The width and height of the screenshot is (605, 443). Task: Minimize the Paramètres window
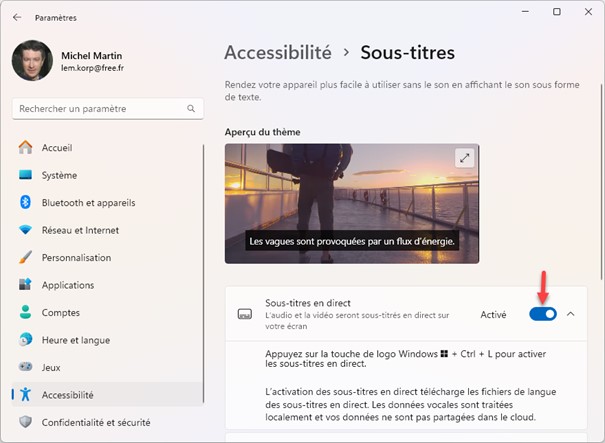525,12
